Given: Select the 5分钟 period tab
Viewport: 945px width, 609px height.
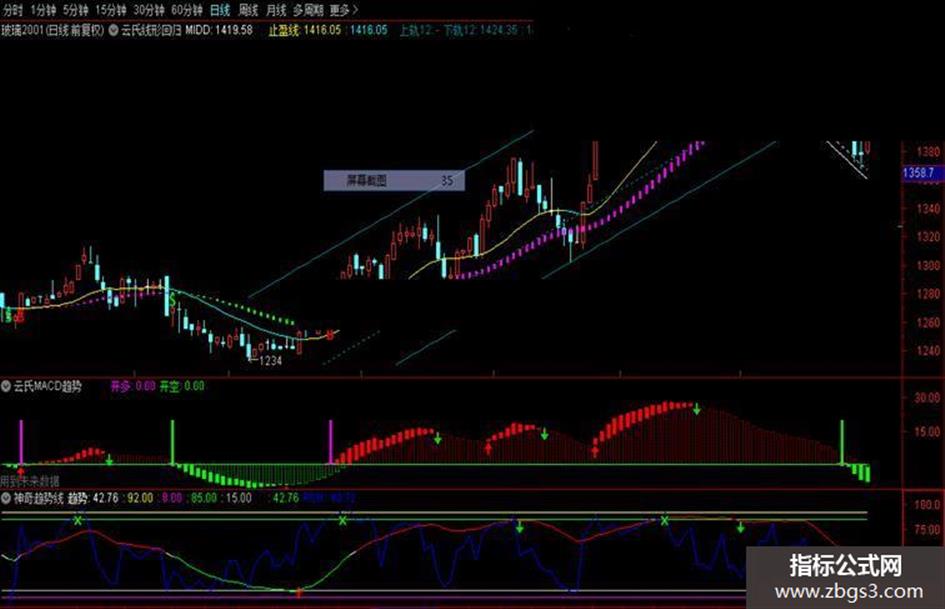Looking at the screenshot, I should click(75, 10).
